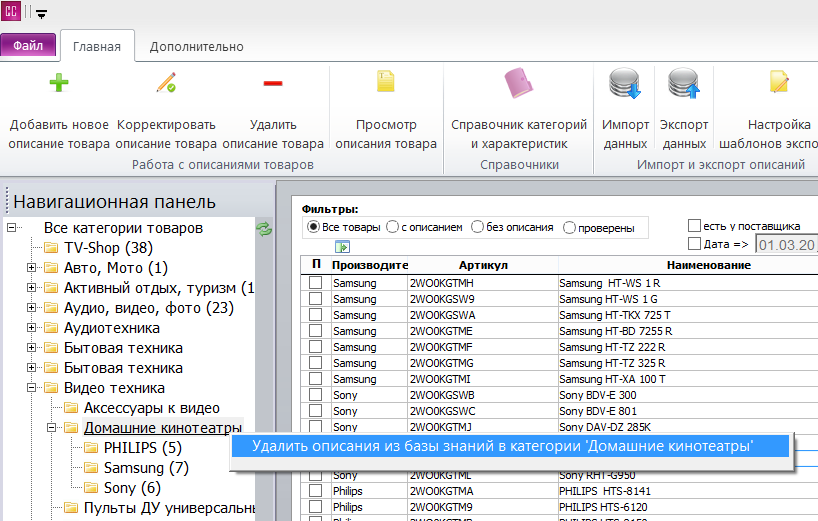
Task: Check the box for Sony BDV-E 300 row
Action: (x=316, y=394)
